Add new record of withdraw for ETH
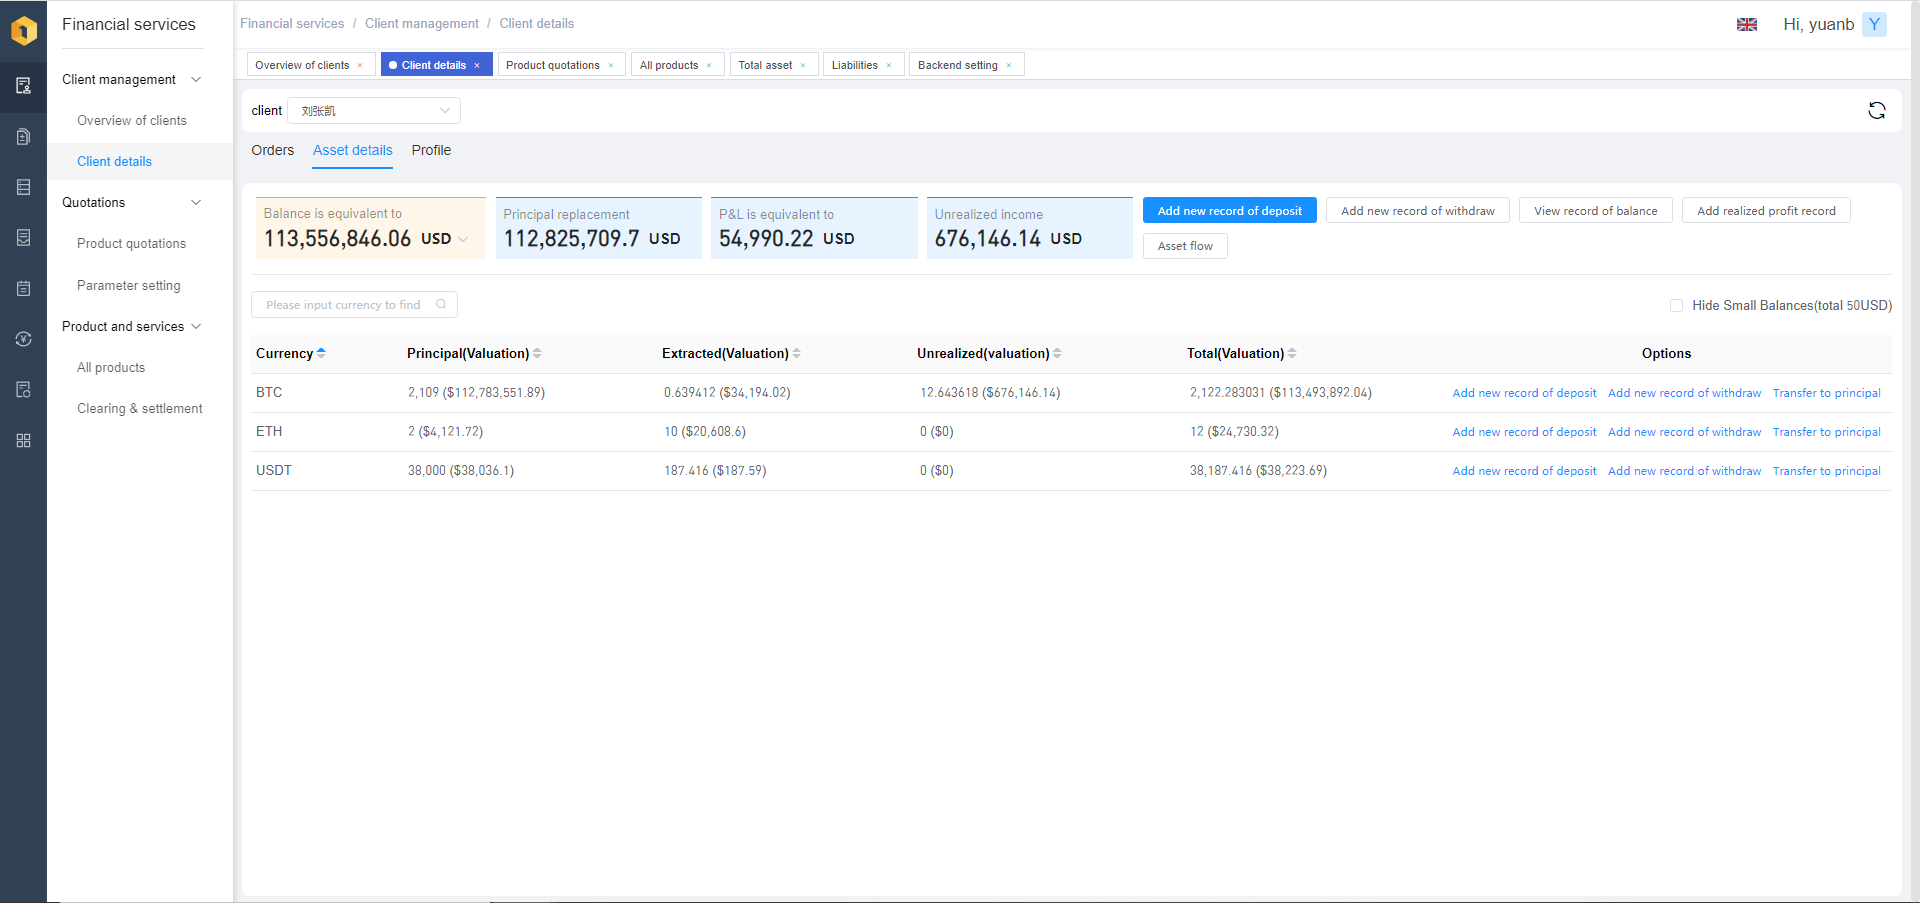This screenshot has height=903, width=1920. pos(1685,432)
